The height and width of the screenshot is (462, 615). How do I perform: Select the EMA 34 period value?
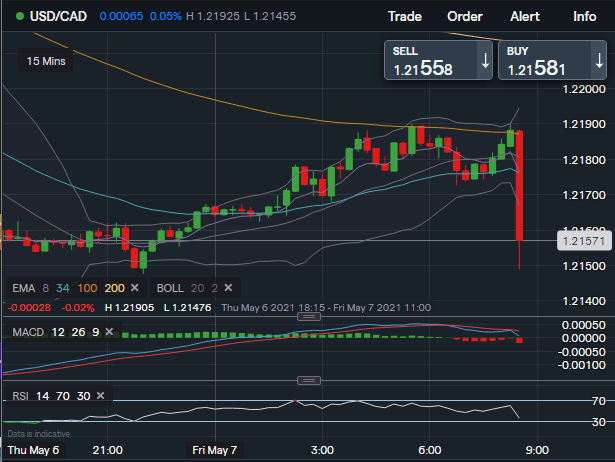[x=63, y=288]
